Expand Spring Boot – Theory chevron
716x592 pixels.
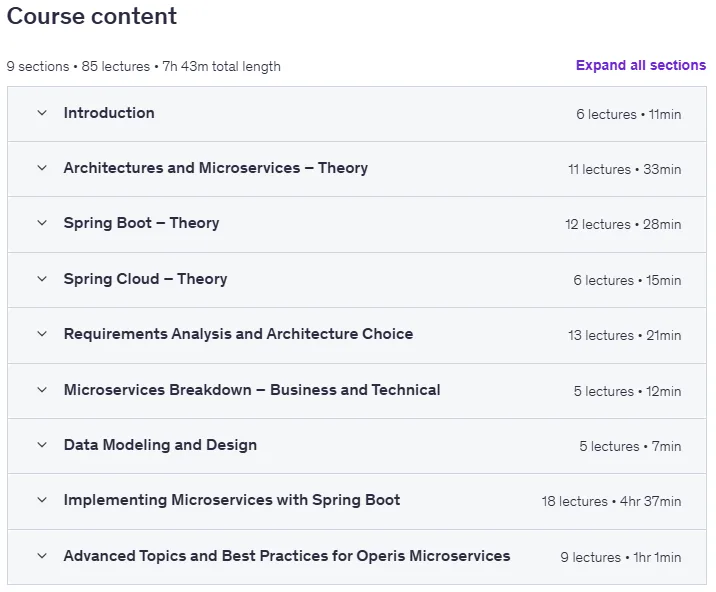42,223
